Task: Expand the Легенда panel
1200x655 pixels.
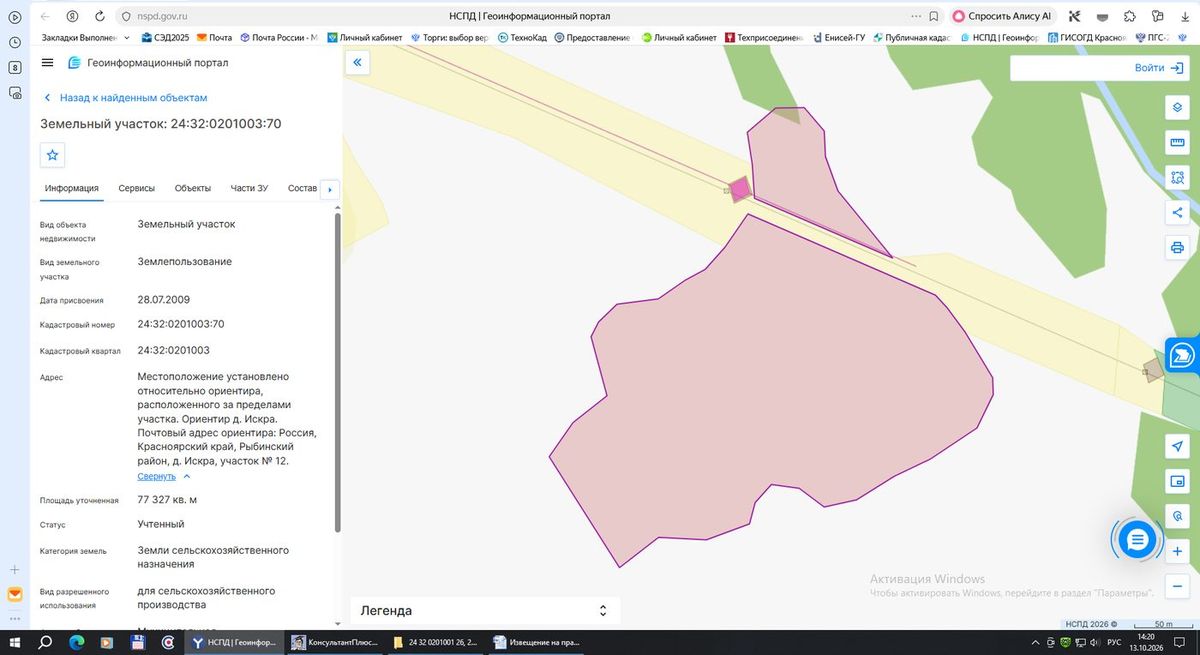Action: (485, 611)
